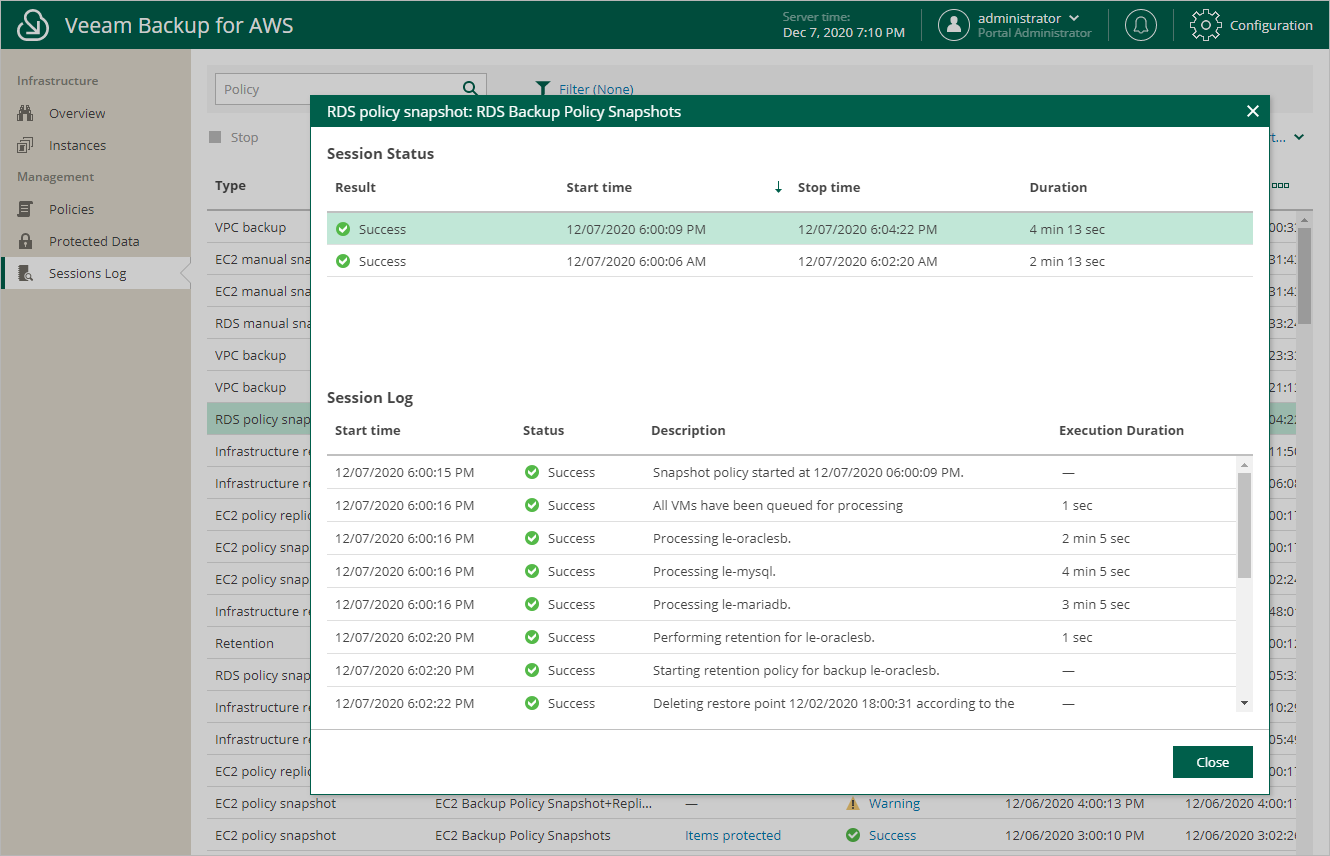Click success icon for 'Starting retention policy' entry
The image size is (1330, 856).
[x=532, y=670]
